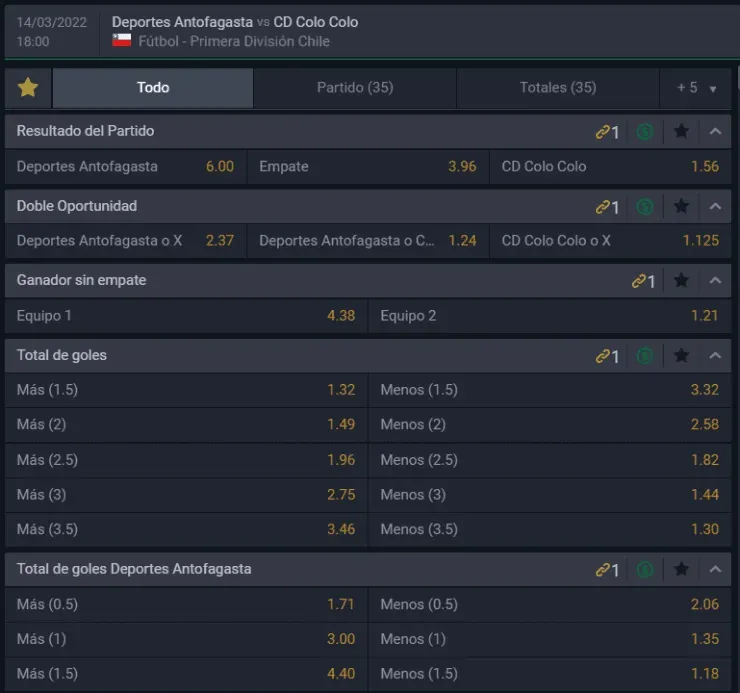Favorite the Resultado del Partido market
Viewport: 740px width, 693px height.
[681, 131]
